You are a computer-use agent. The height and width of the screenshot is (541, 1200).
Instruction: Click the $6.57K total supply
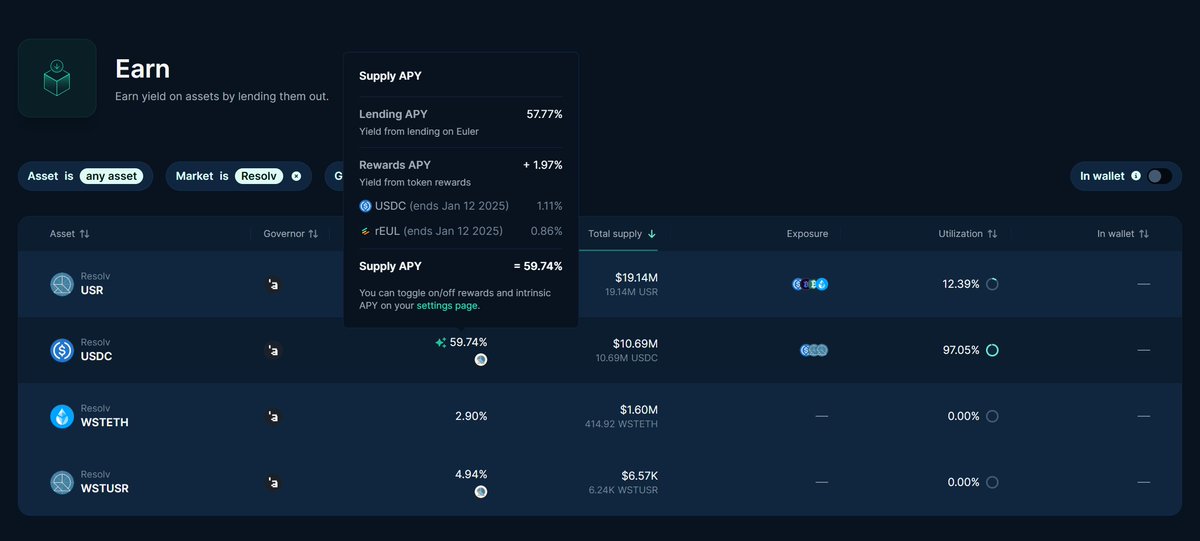639,475
